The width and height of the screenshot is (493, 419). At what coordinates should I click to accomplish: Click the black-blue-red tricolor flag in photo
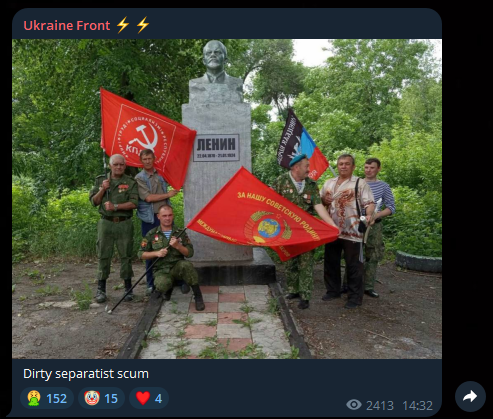pyautogui.click(x=302, y=146)
